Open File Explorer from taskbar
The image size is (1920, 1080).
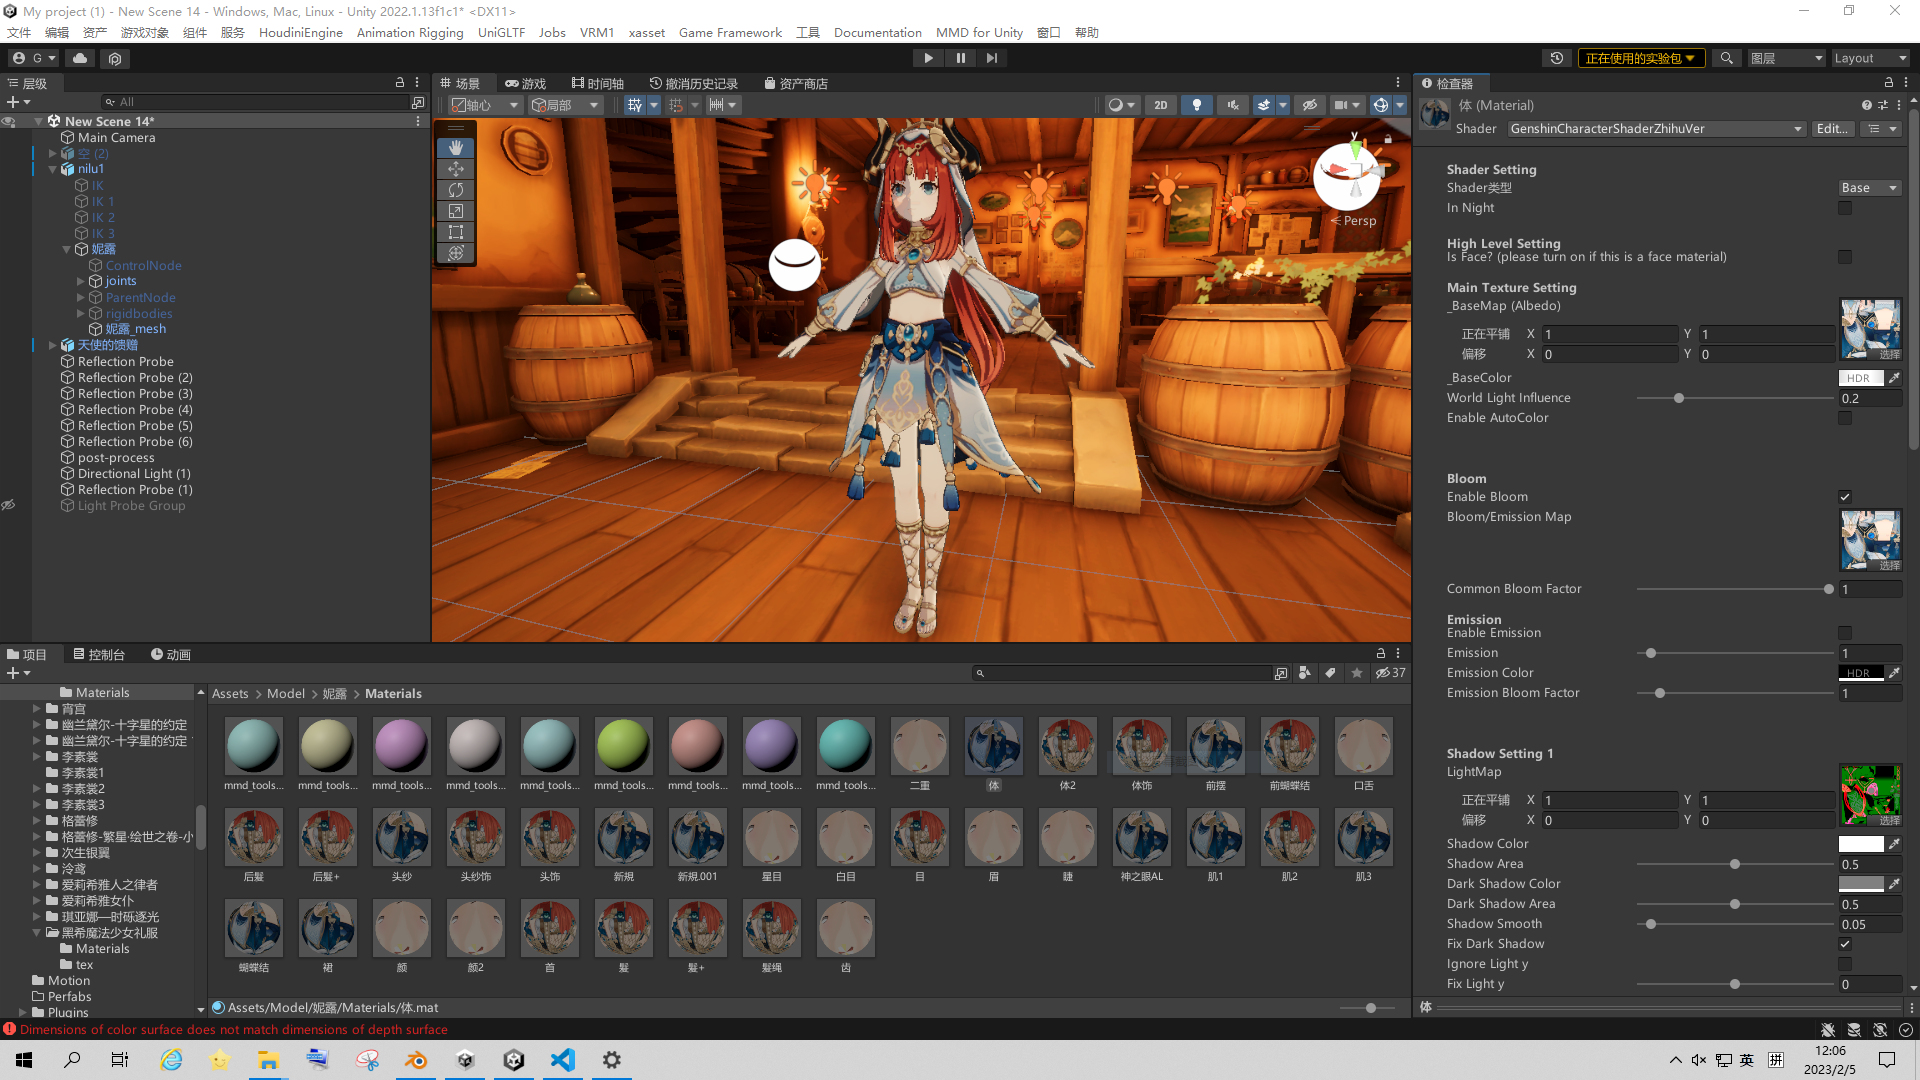click(x=268, y=1060)
